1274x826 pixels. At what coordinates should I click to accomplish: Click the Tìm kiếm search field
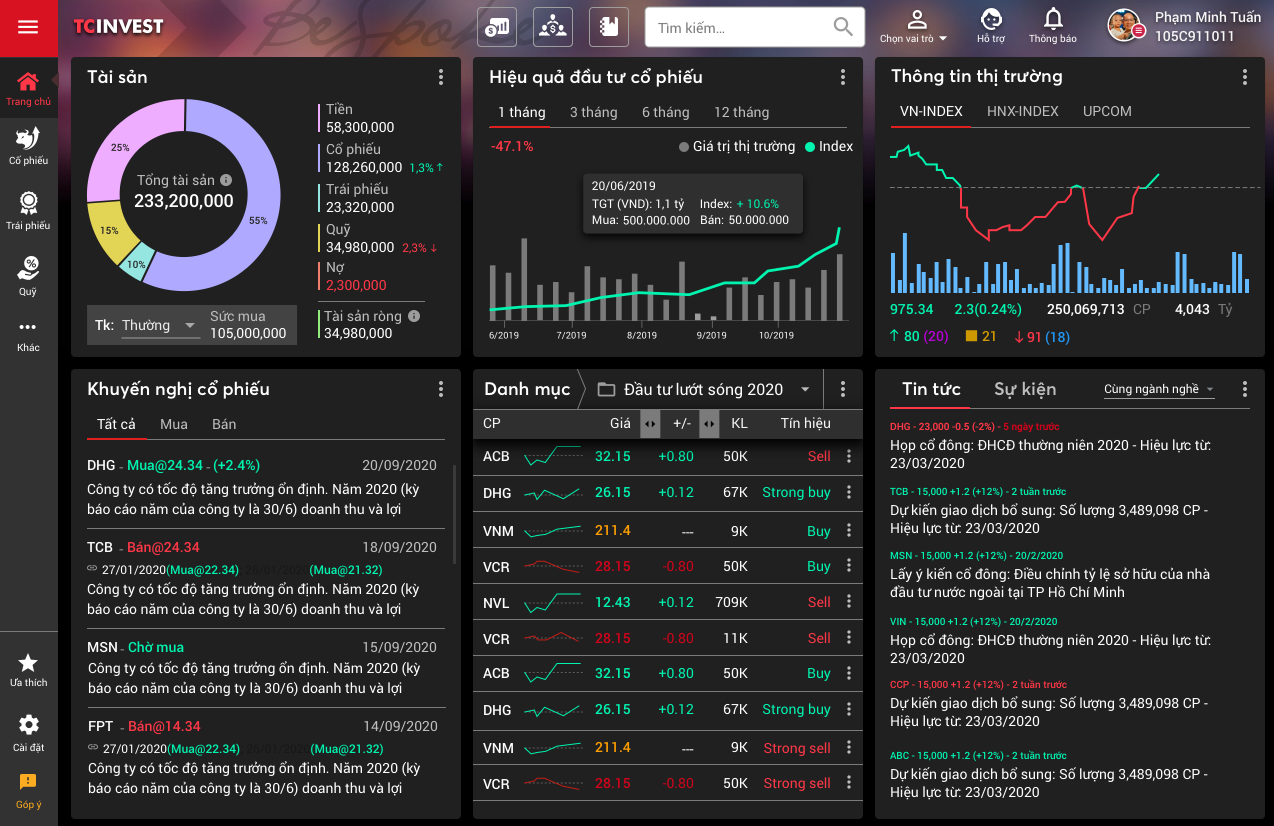(740, 28)
